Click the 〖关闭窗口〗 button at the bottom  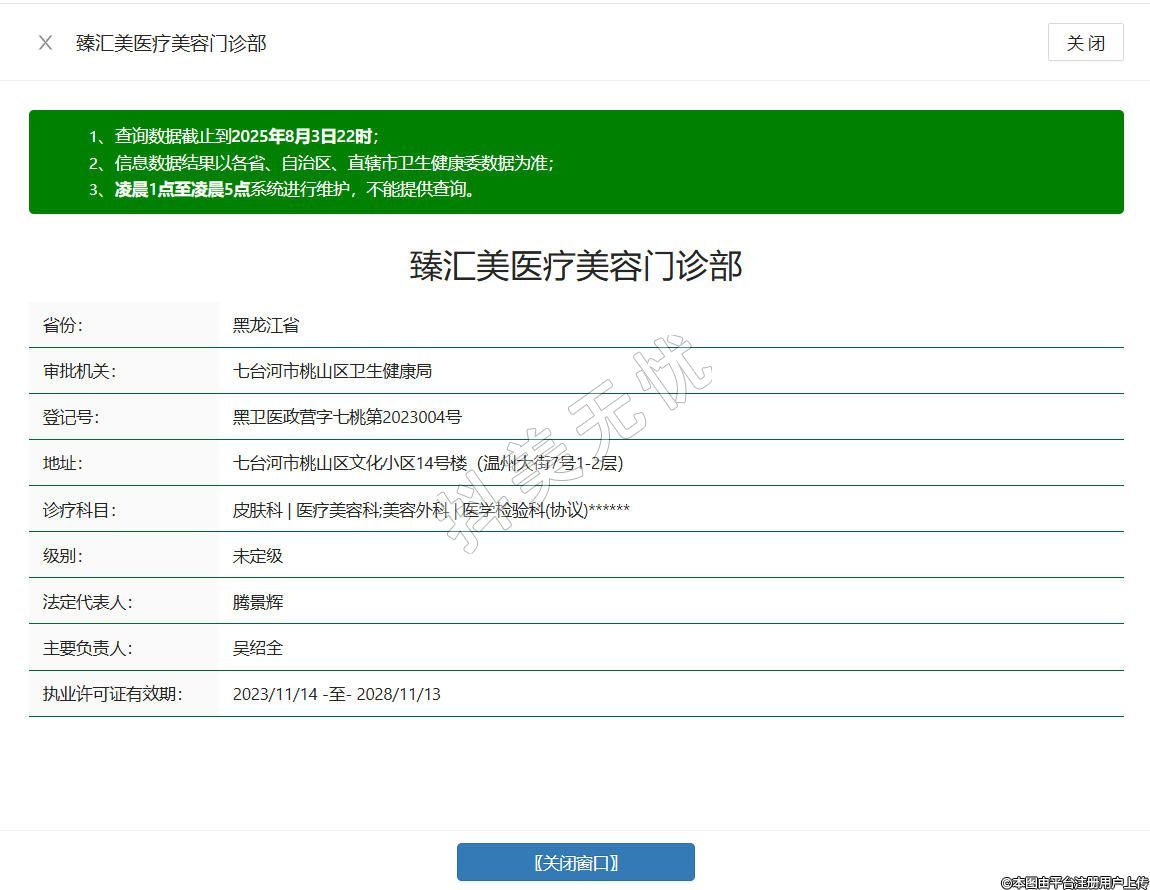(575, 862)
